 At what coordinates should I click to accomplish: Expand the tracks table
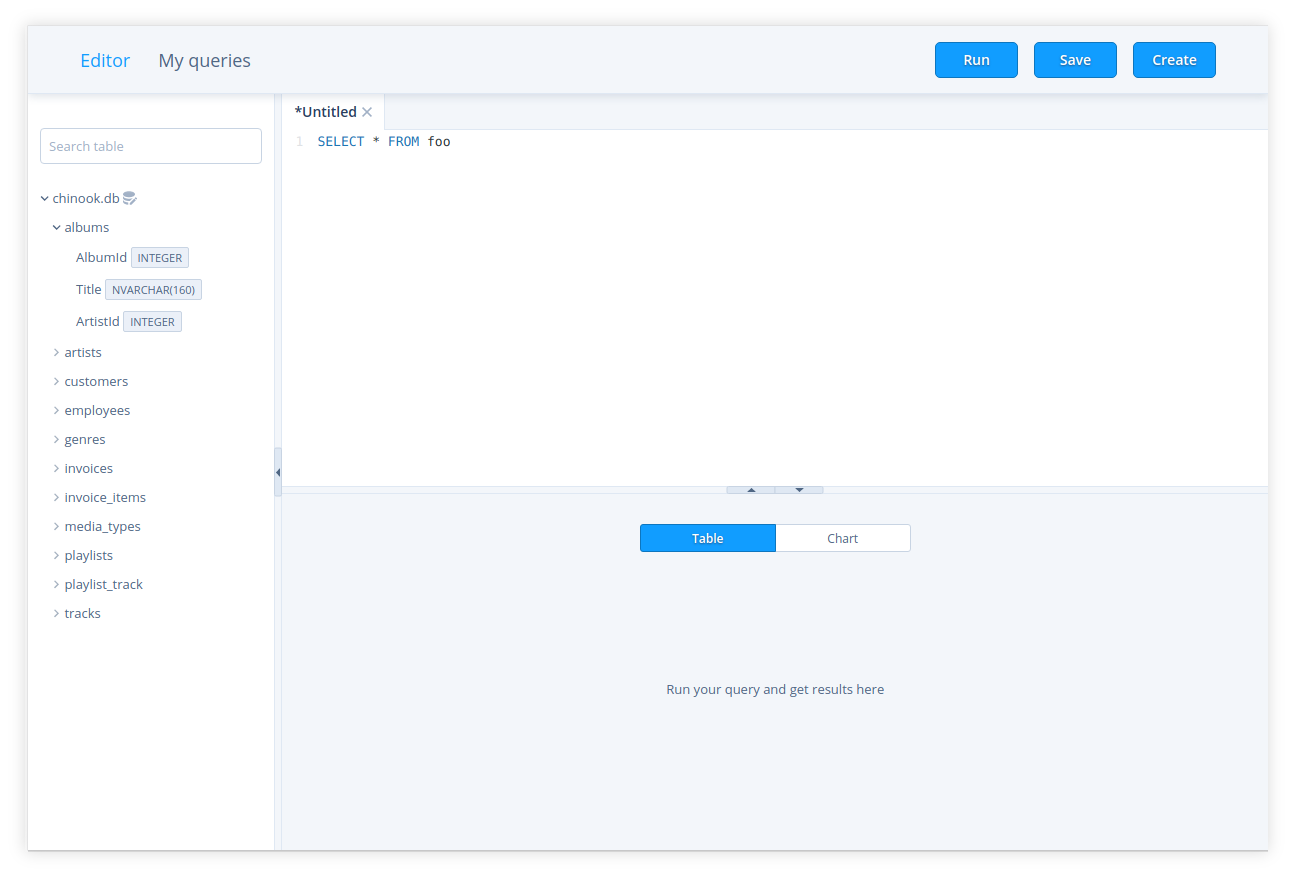pos(57,613)
